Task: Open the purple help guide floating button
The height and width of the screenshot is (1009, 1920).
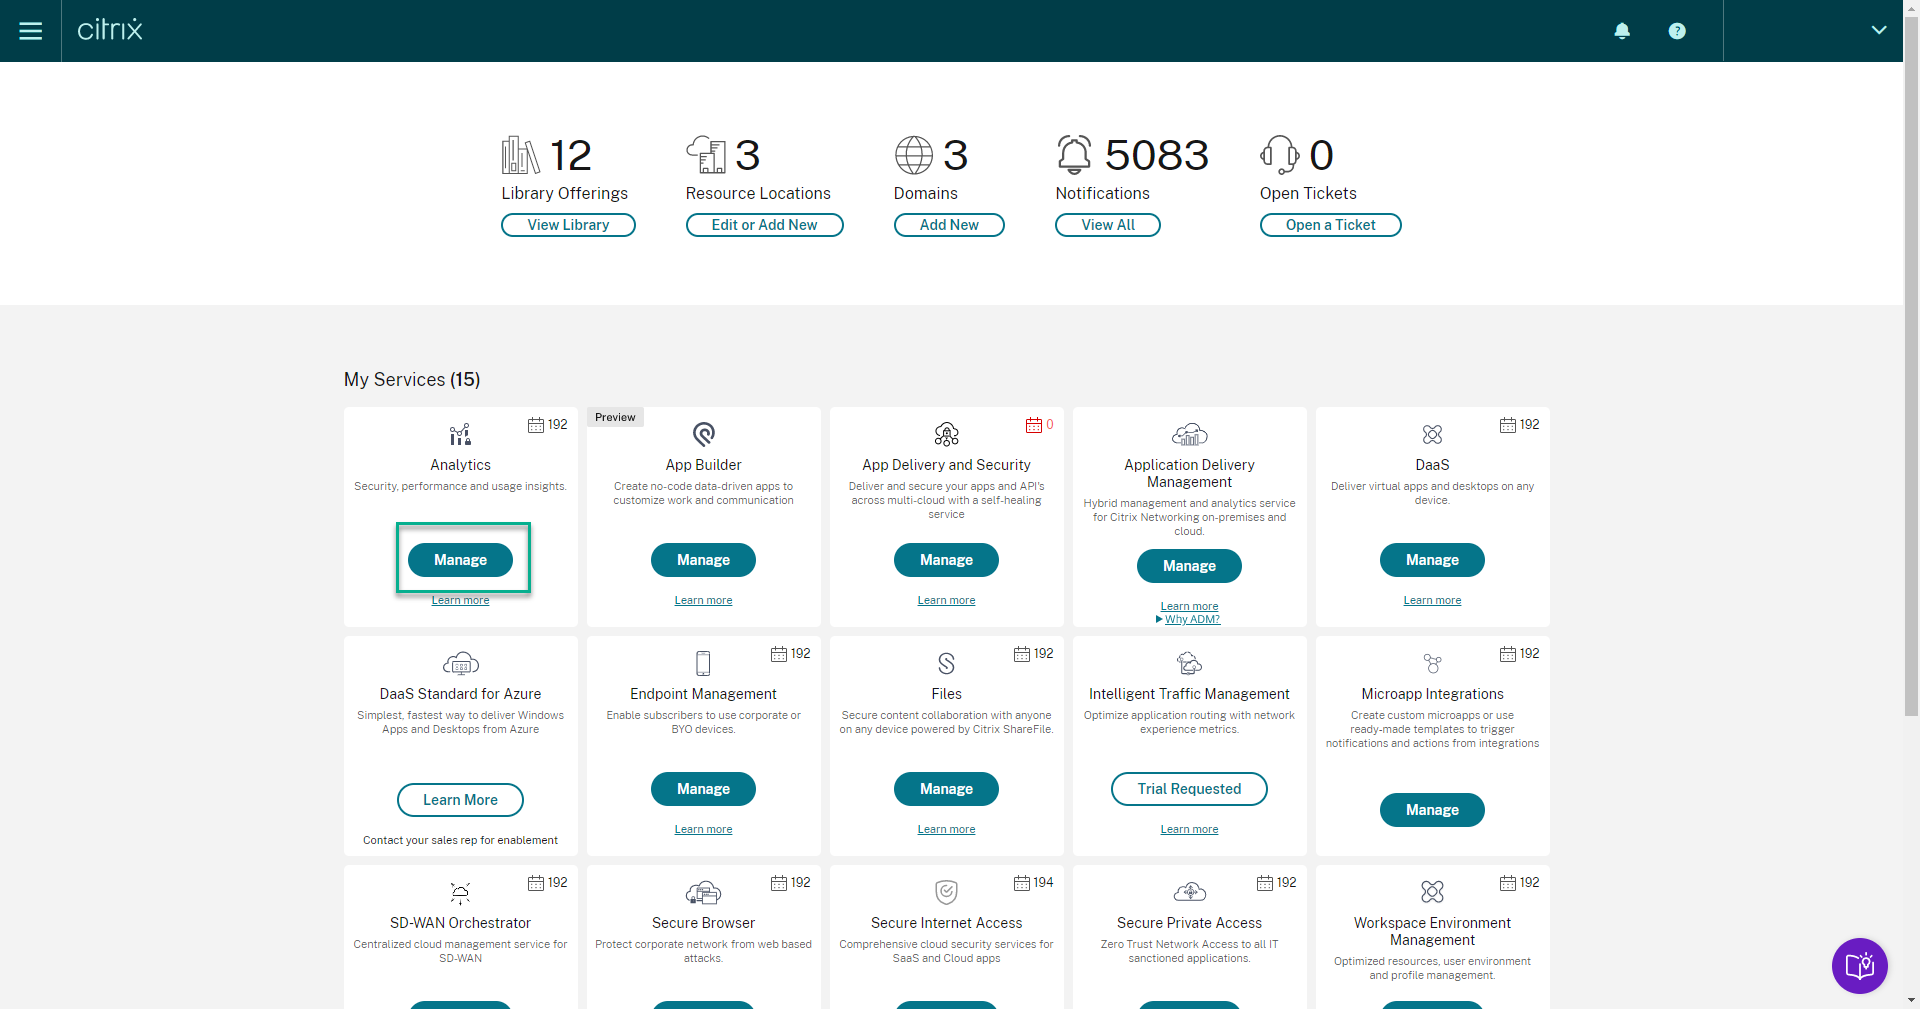Action: pyautogui.click(x=1860, y=966)
